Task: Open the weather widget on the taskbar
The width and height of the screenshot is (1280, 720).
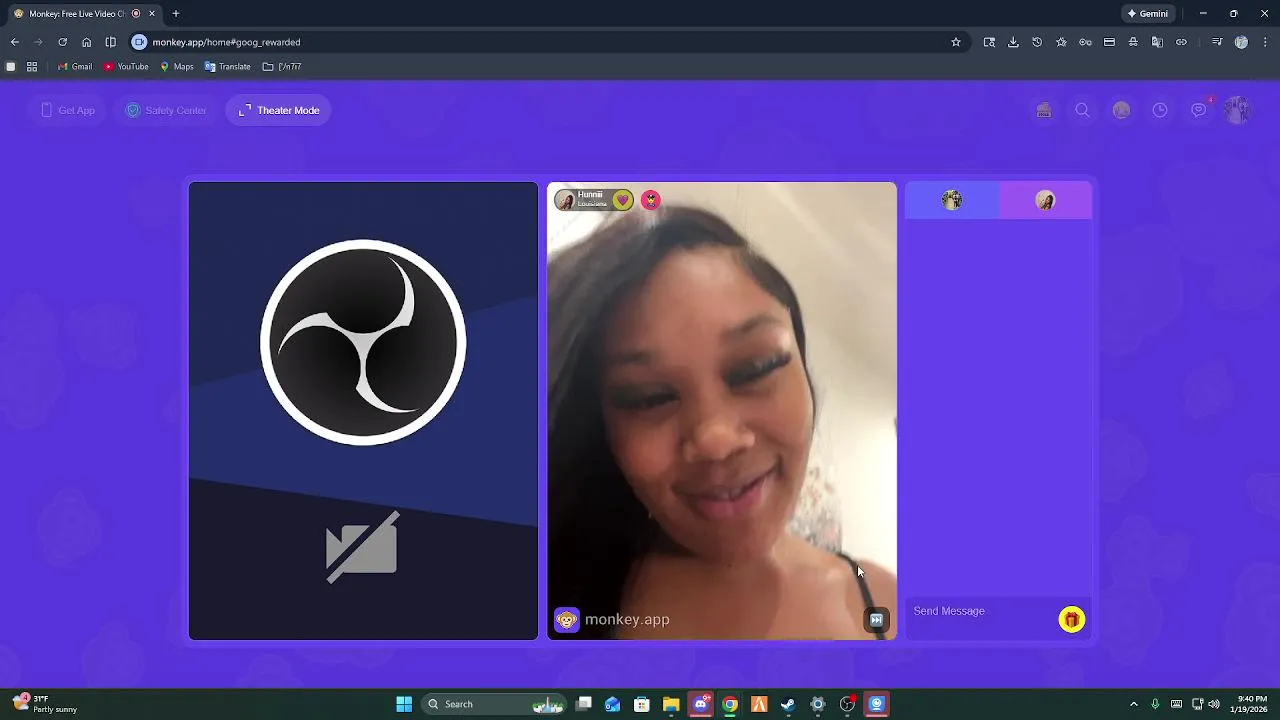Action: click(46, 704)
